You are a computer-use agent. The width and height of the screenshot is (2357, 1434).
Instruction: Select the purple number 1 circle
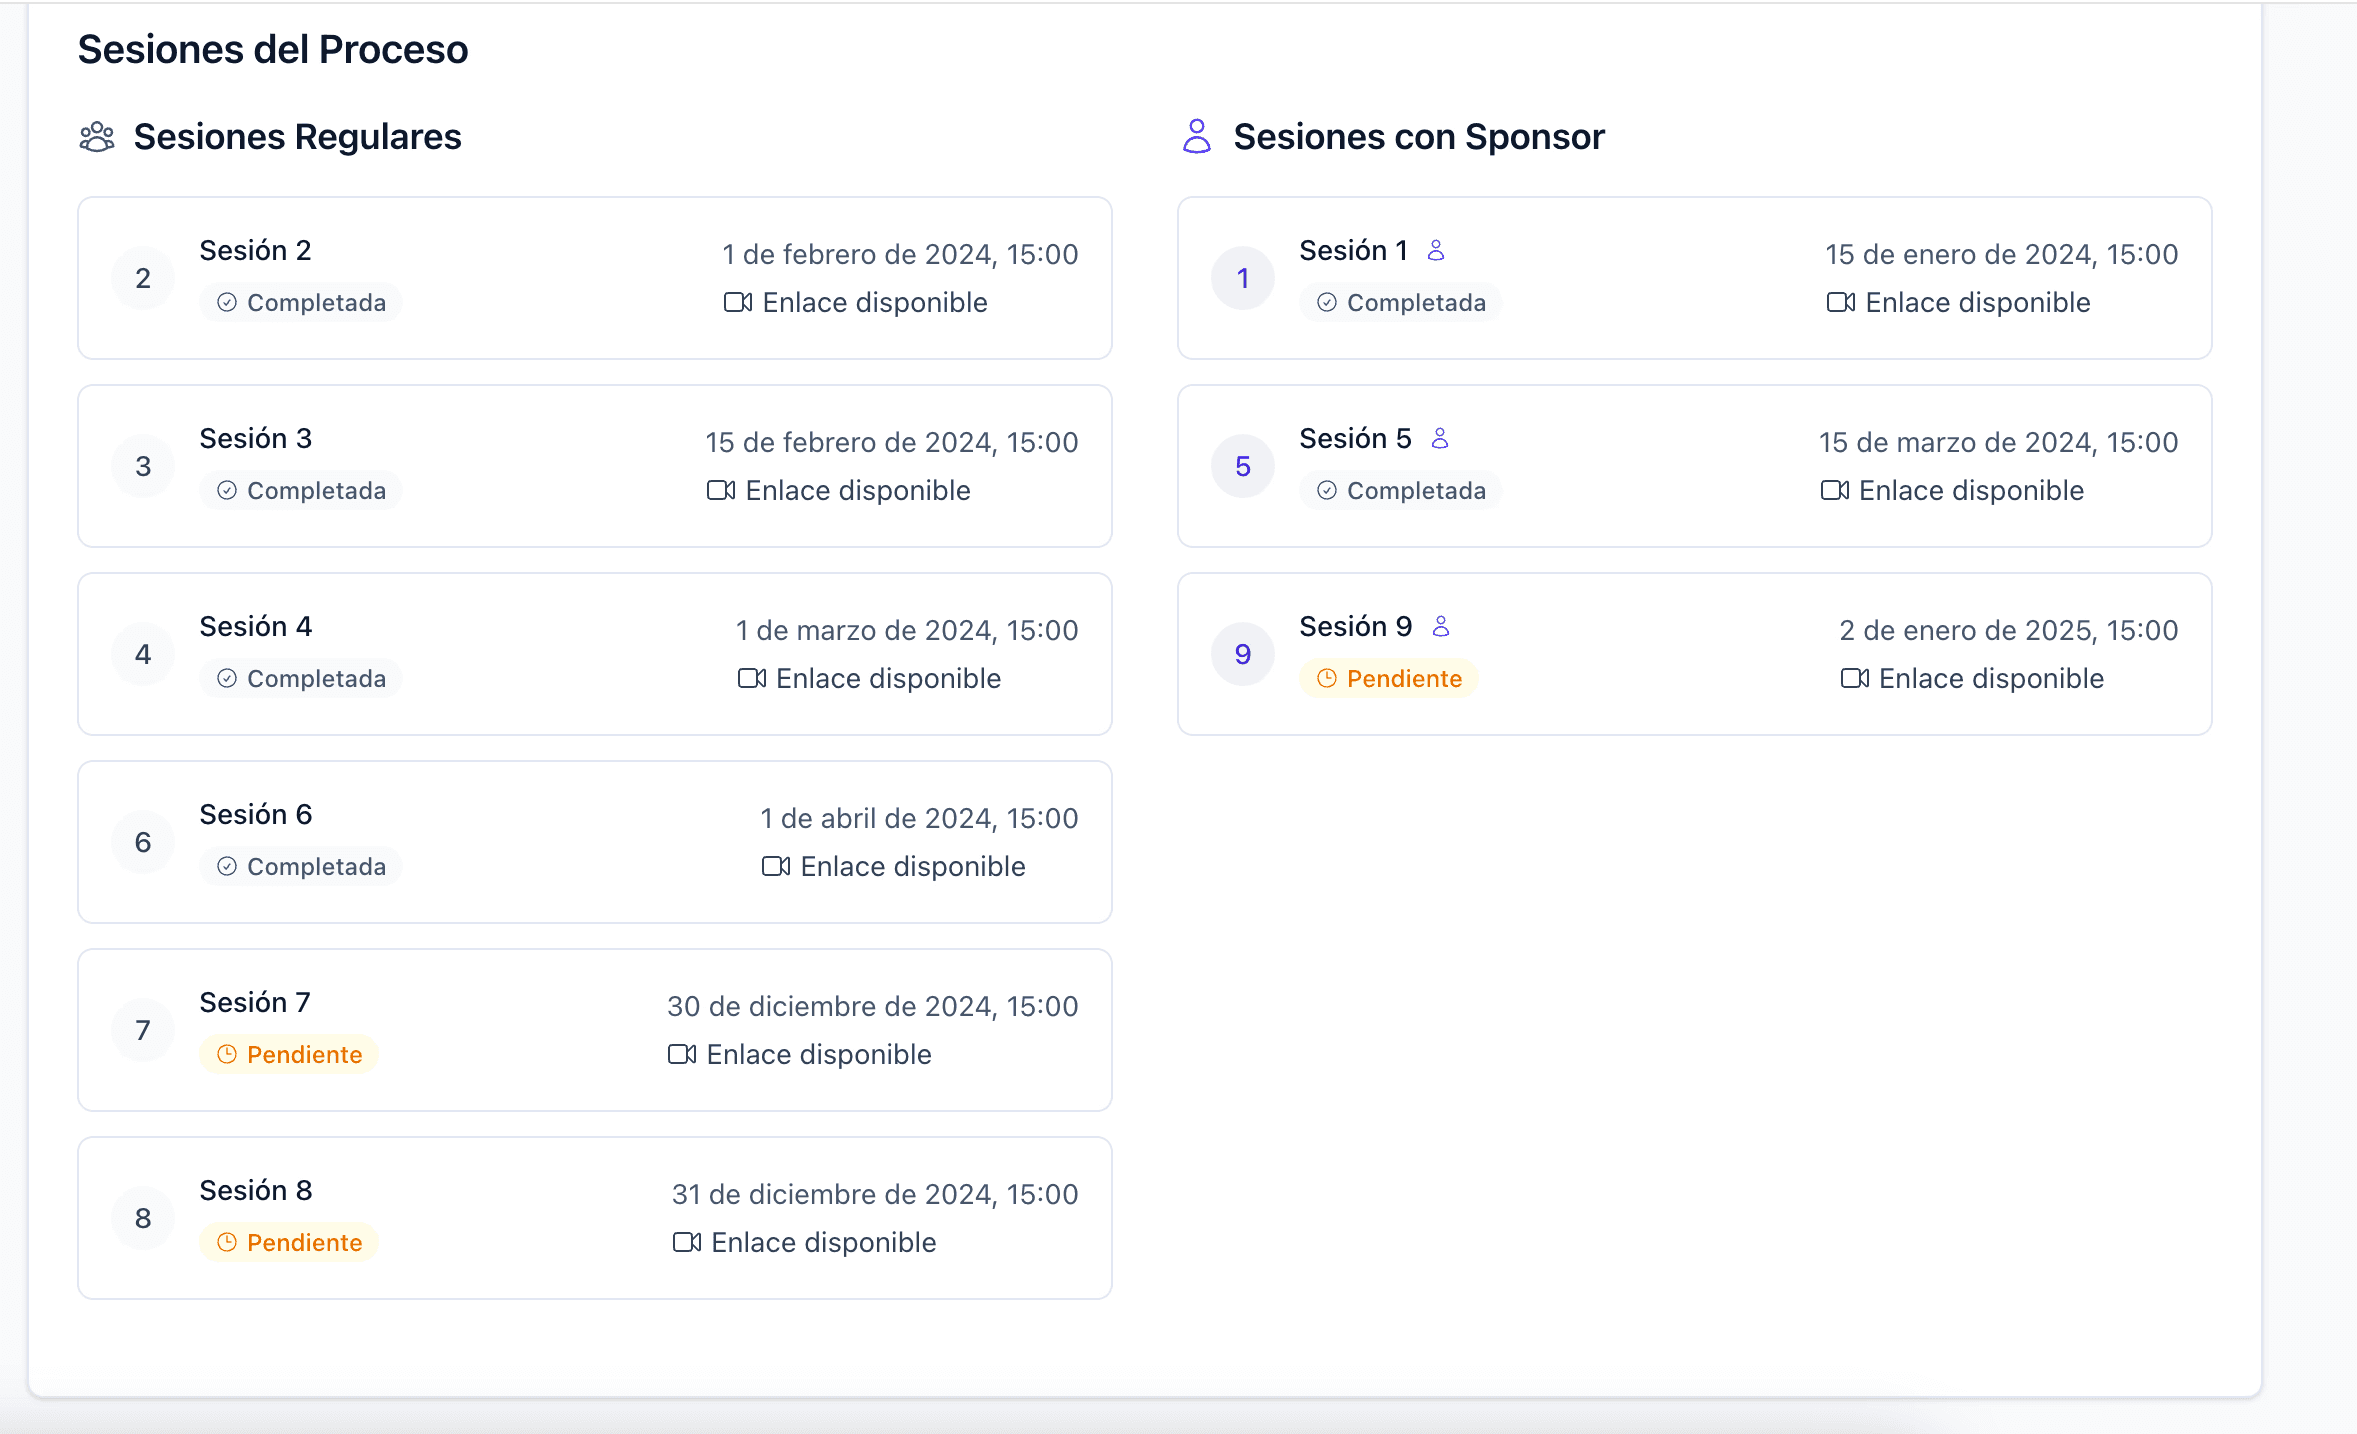[1243, 279]
